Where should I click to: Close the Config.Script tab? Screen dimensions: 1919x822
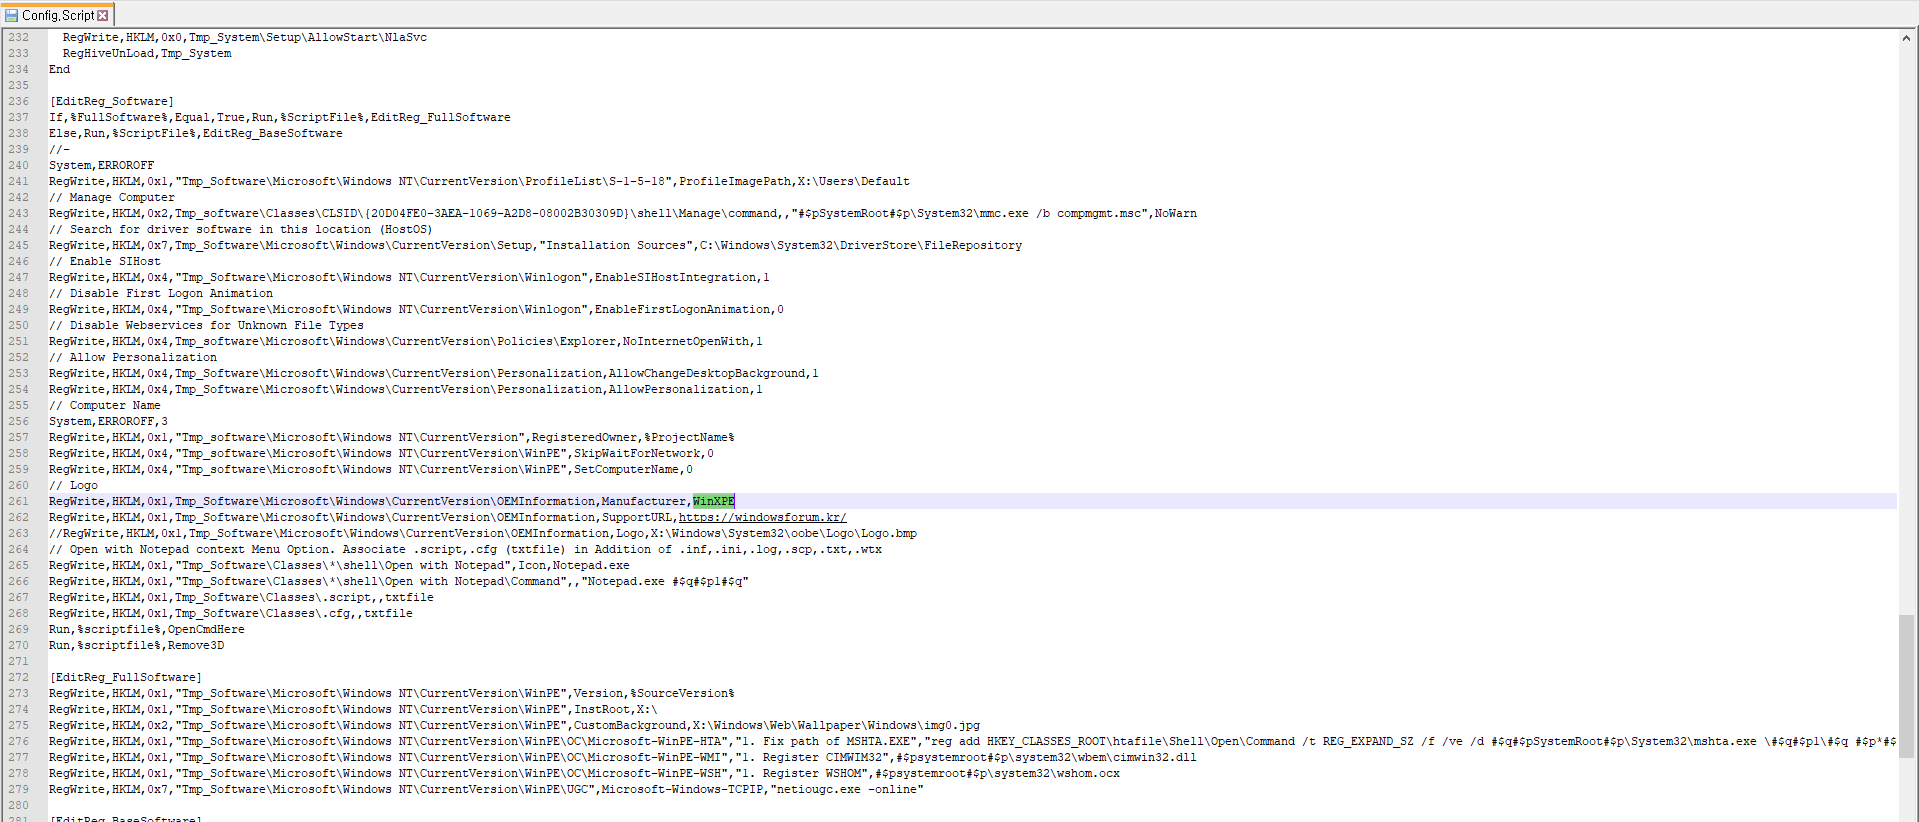click(103, 15)
